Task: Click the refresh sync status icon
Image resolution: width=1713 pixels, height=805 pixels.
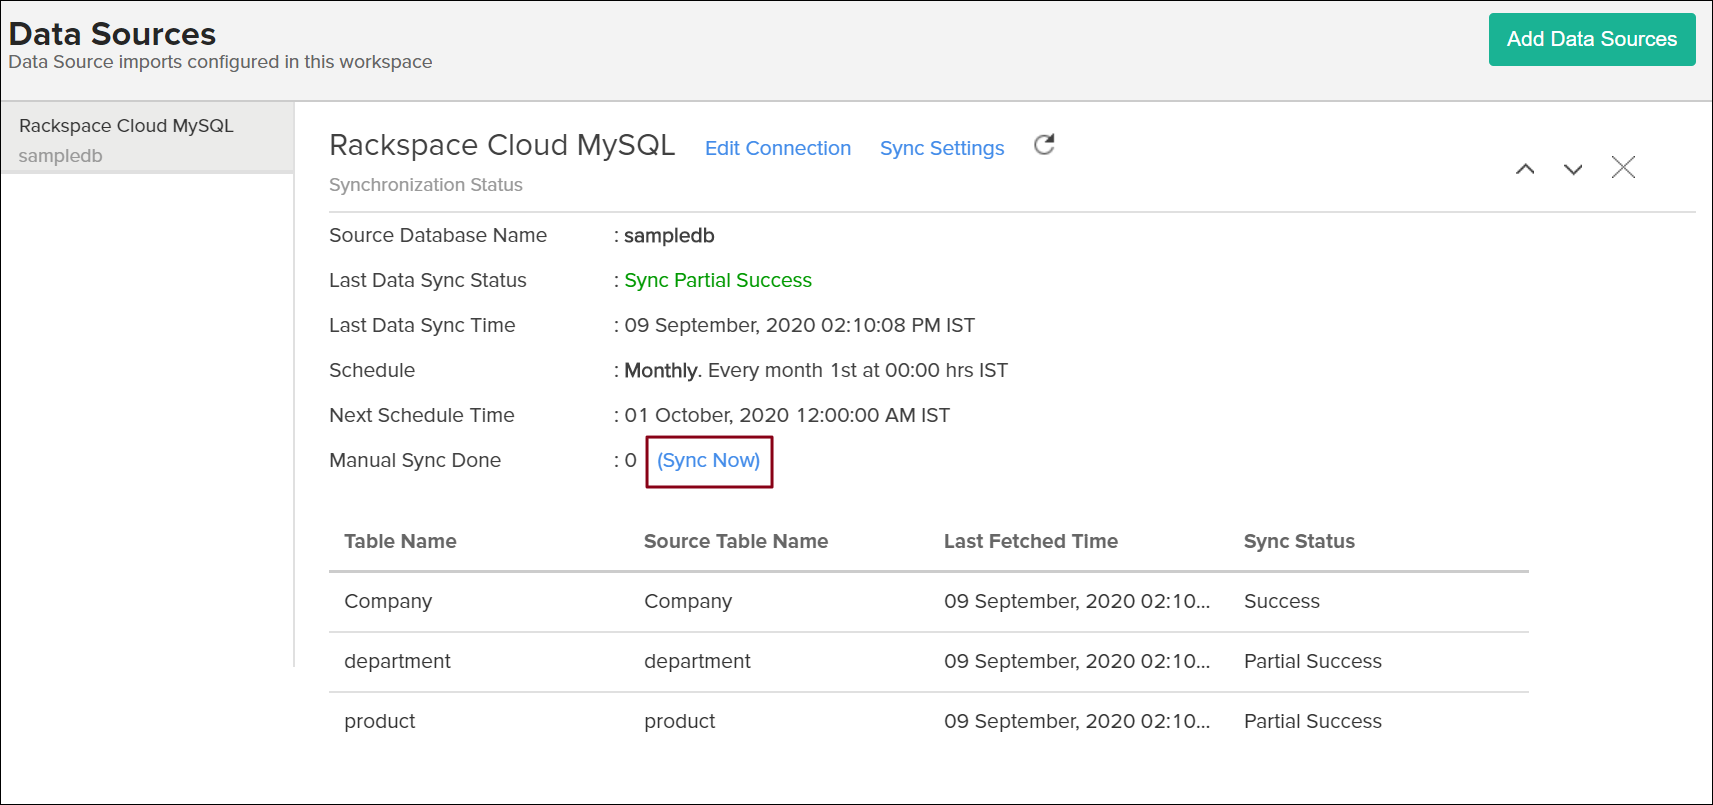Action: tap(1044, 145)
